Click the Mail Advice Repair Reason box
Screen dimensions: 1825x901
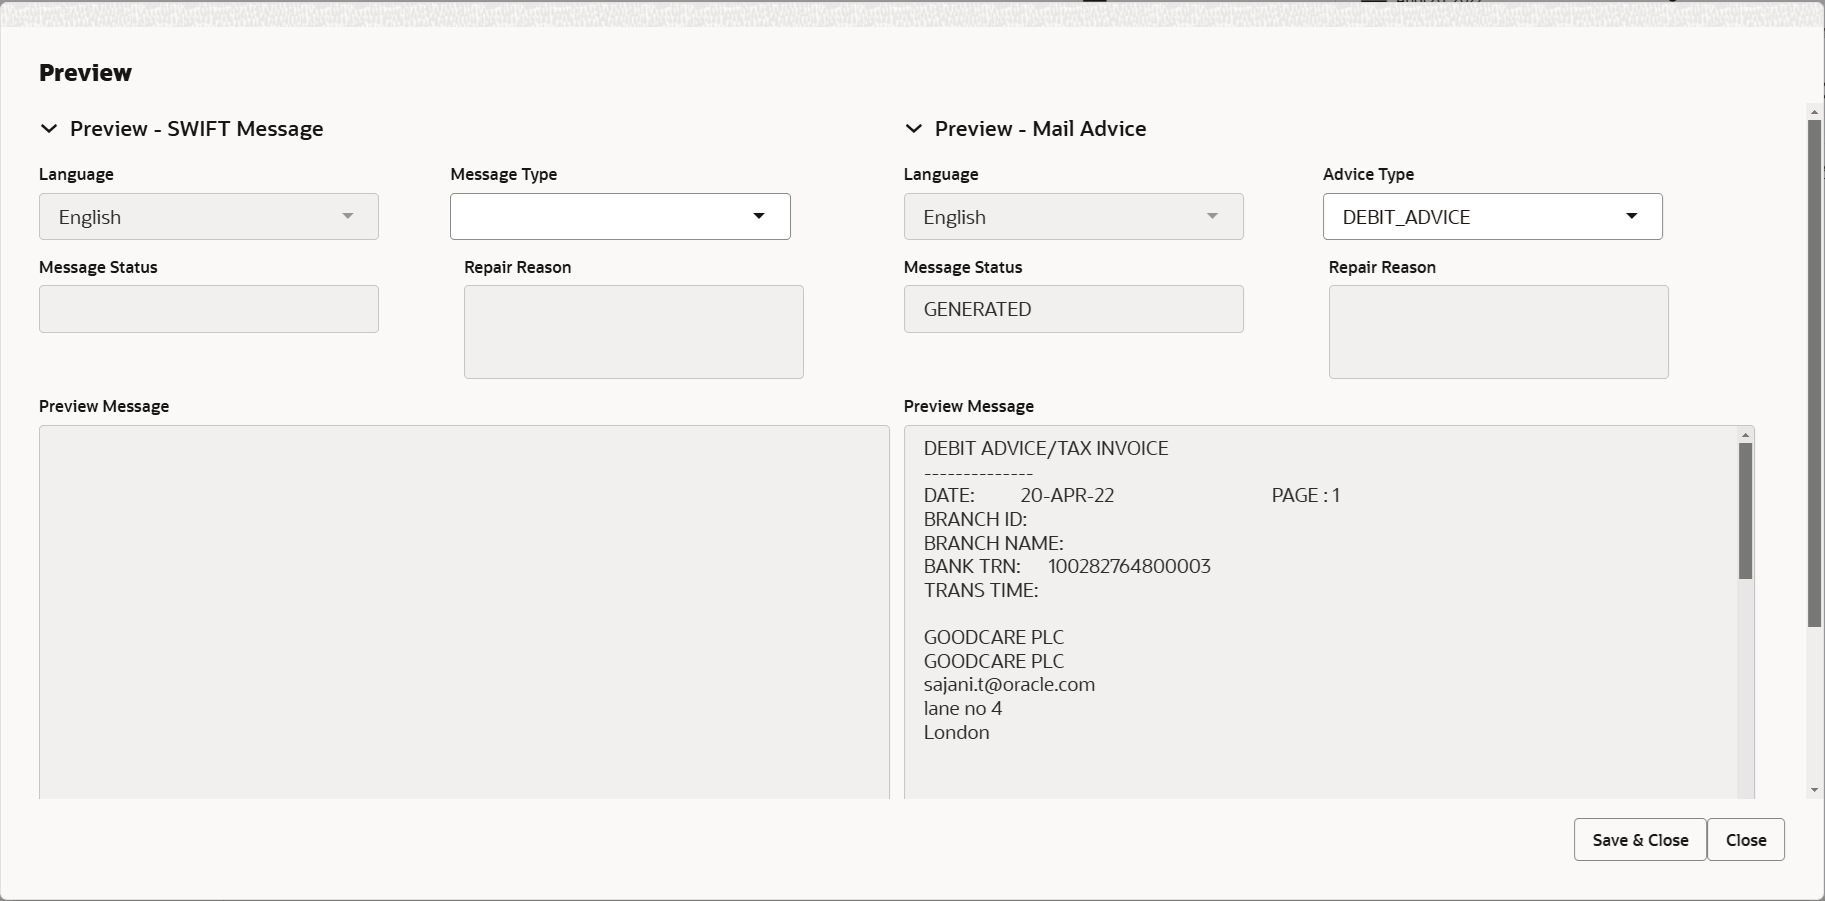[1499, 332]
